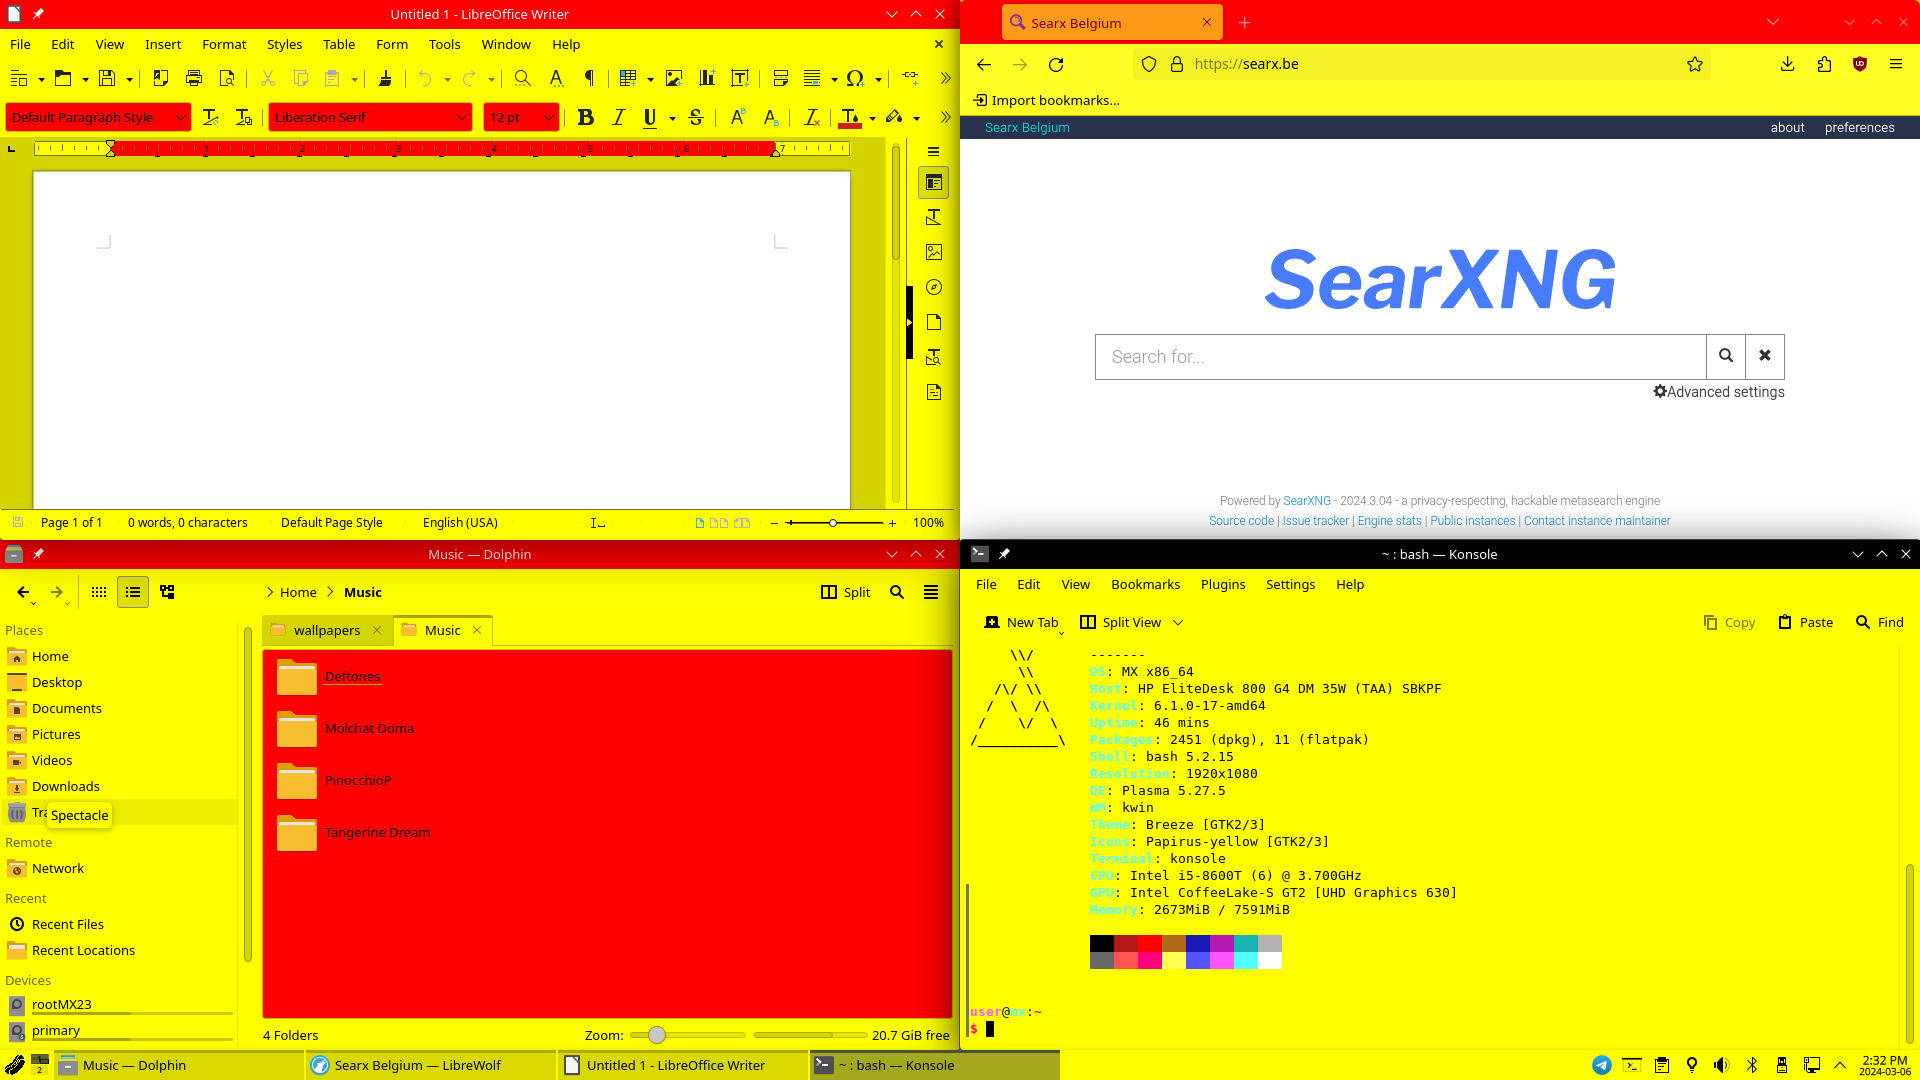Insert chart icon in Writer toolbar
The height and width of the screenshot is (1080, 1920).
tap(707, 78)
